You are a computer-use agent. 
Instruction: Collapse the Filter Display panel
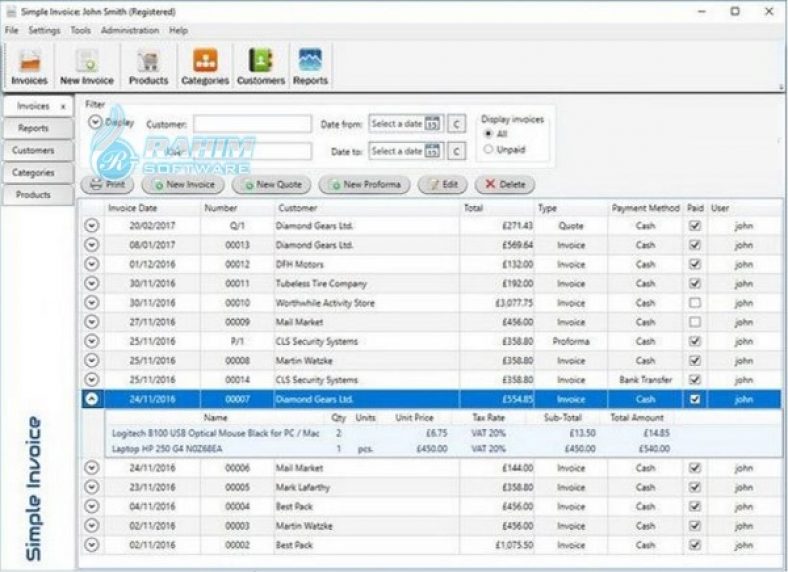point(96,123)
